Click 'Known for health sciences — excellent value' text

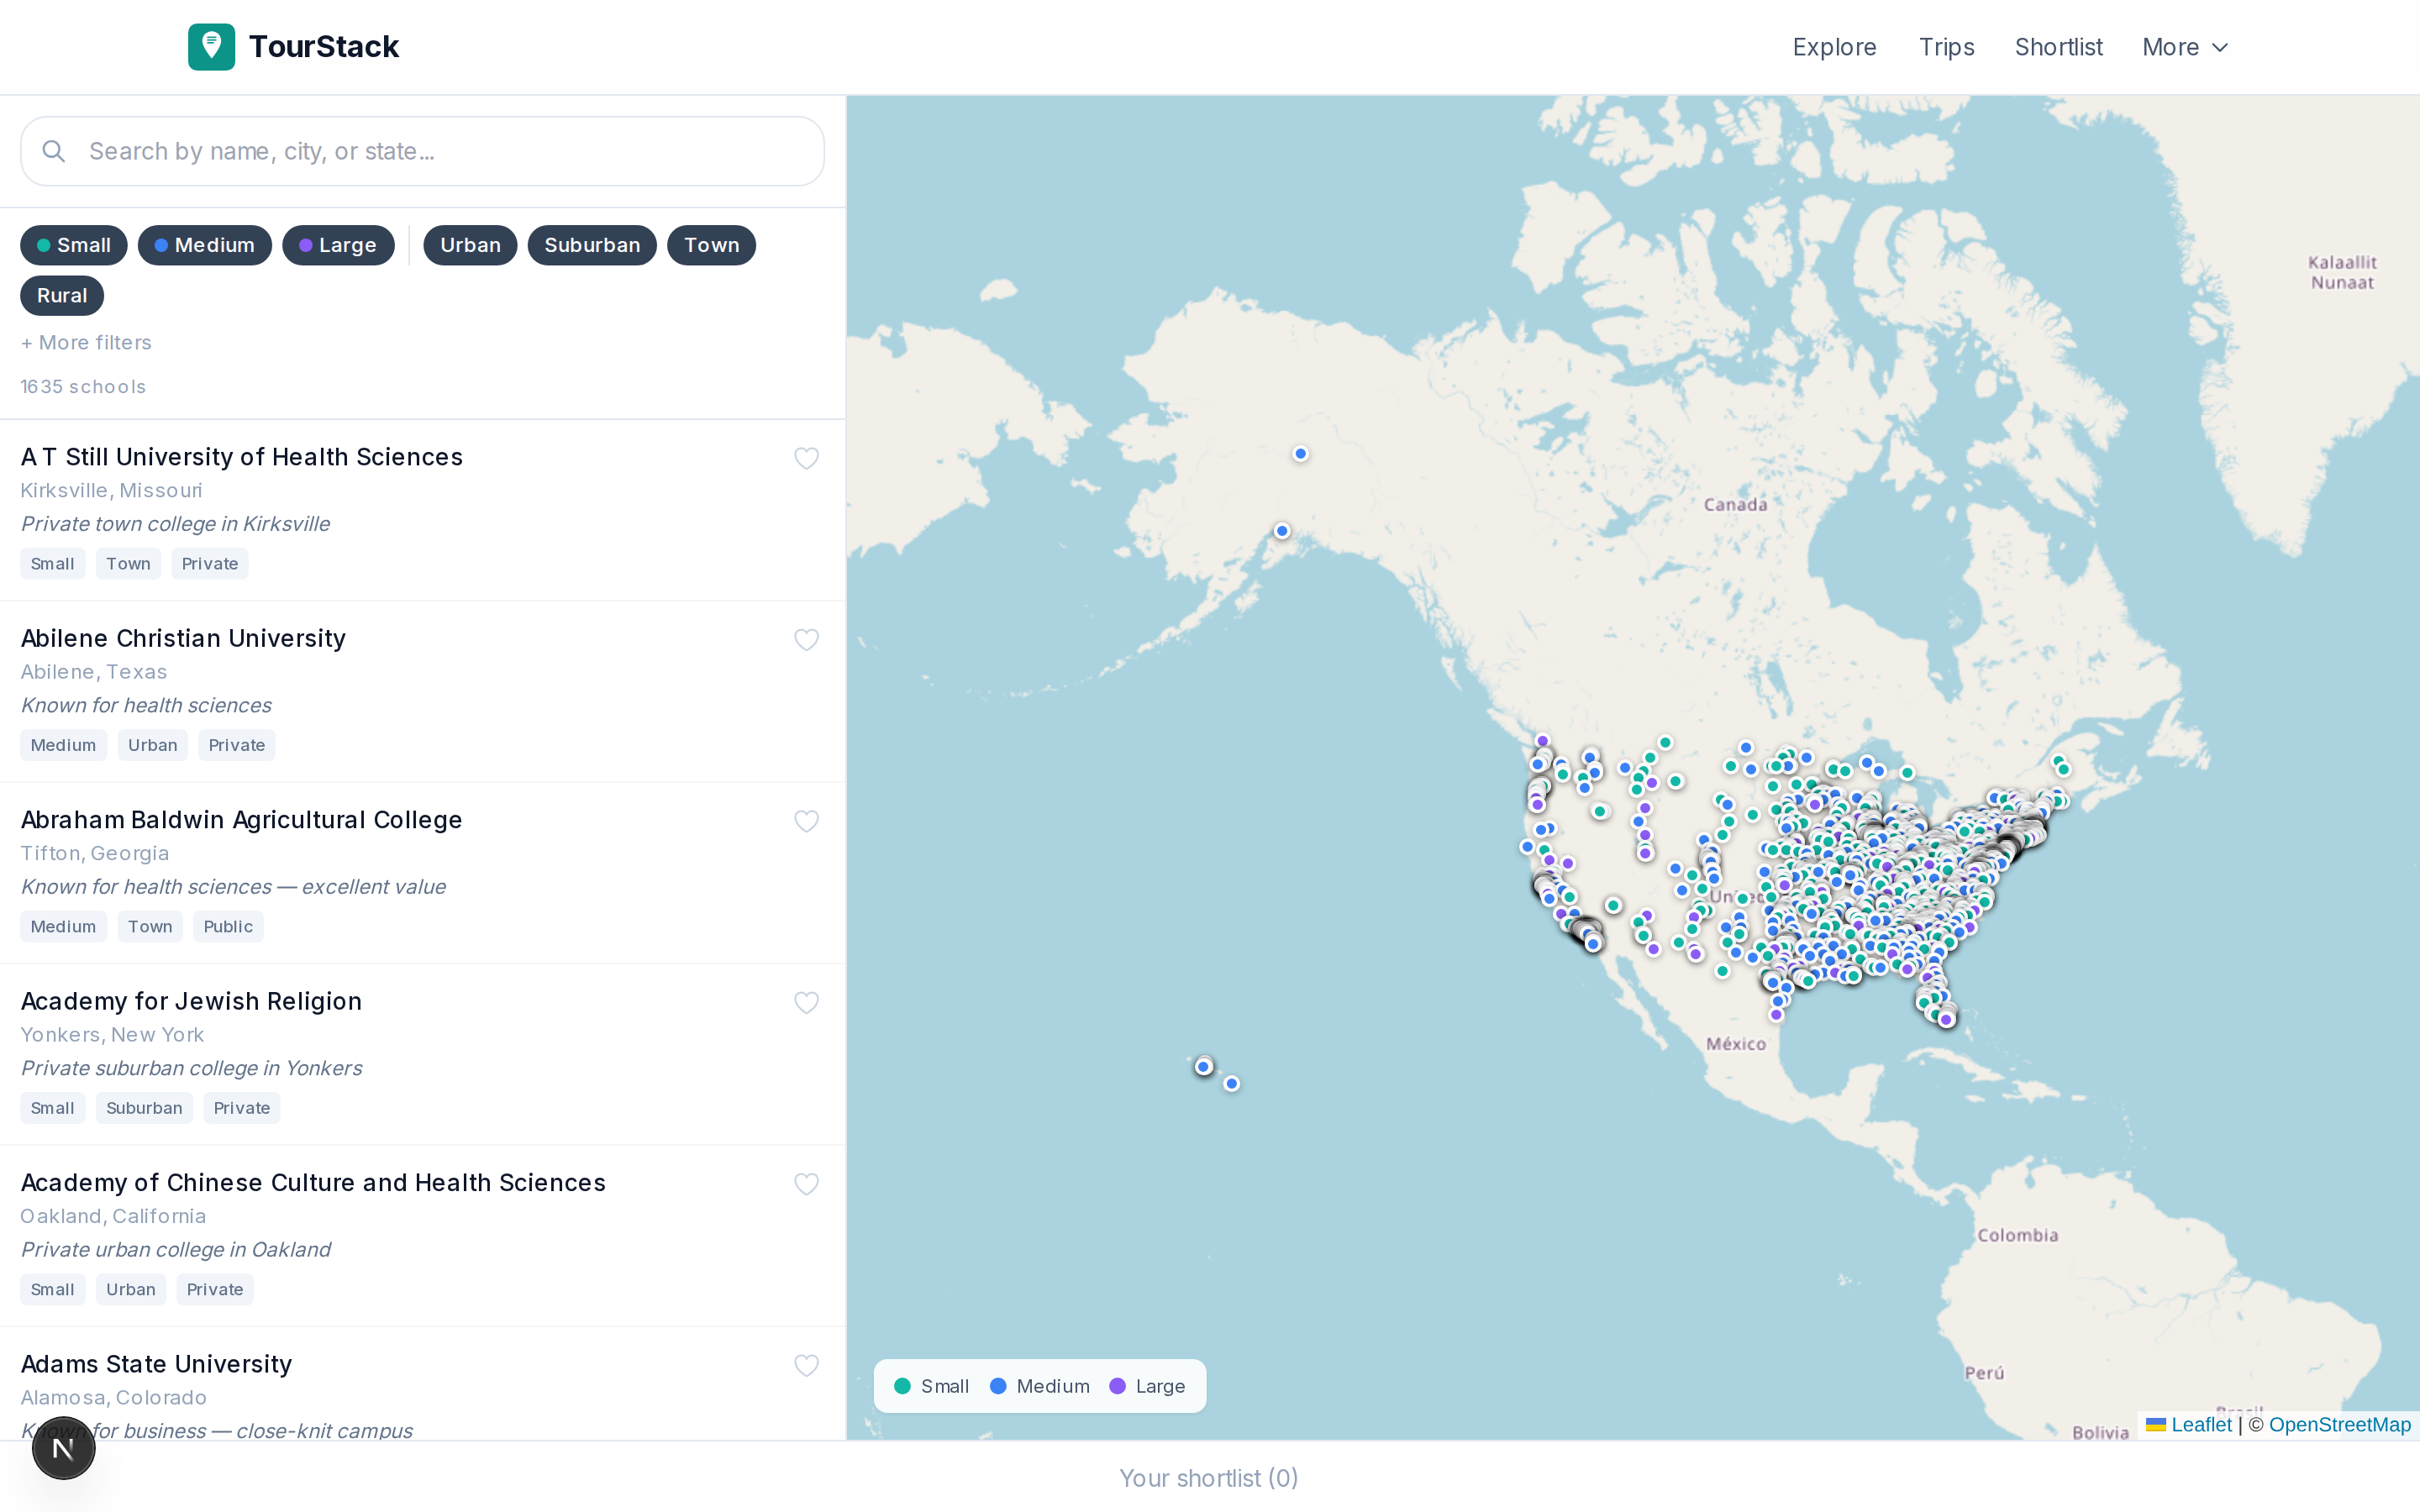(x=233, y=887)
